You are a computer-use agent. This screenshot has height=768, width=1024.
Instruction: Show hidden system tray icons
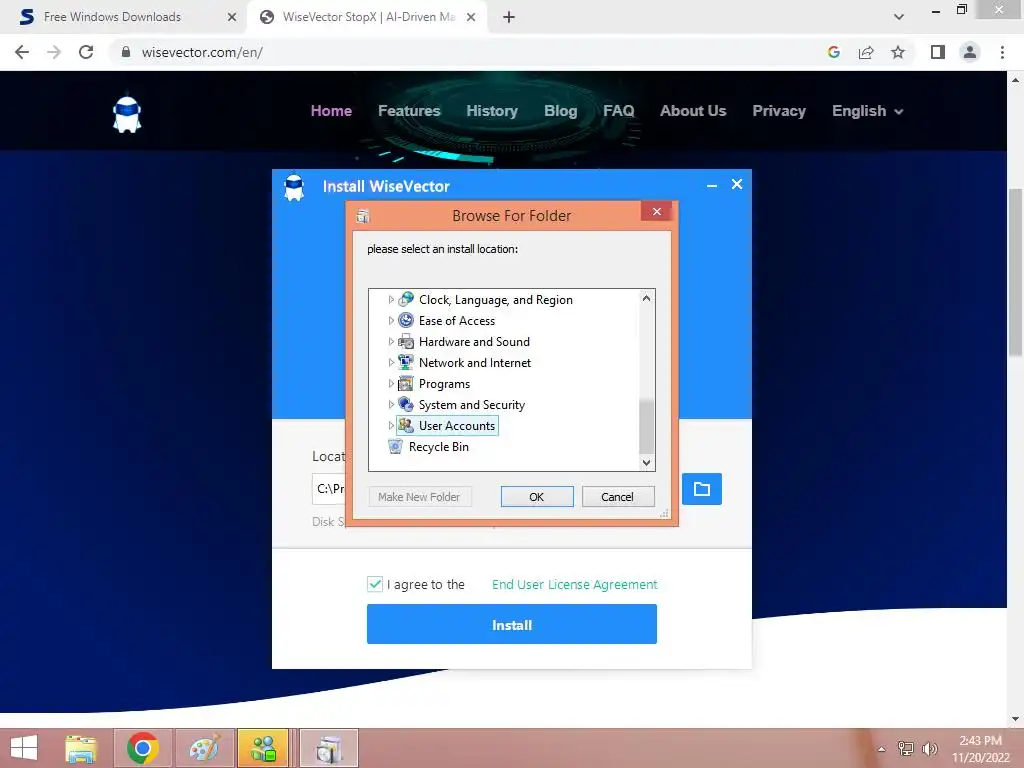tap(881, 749)
